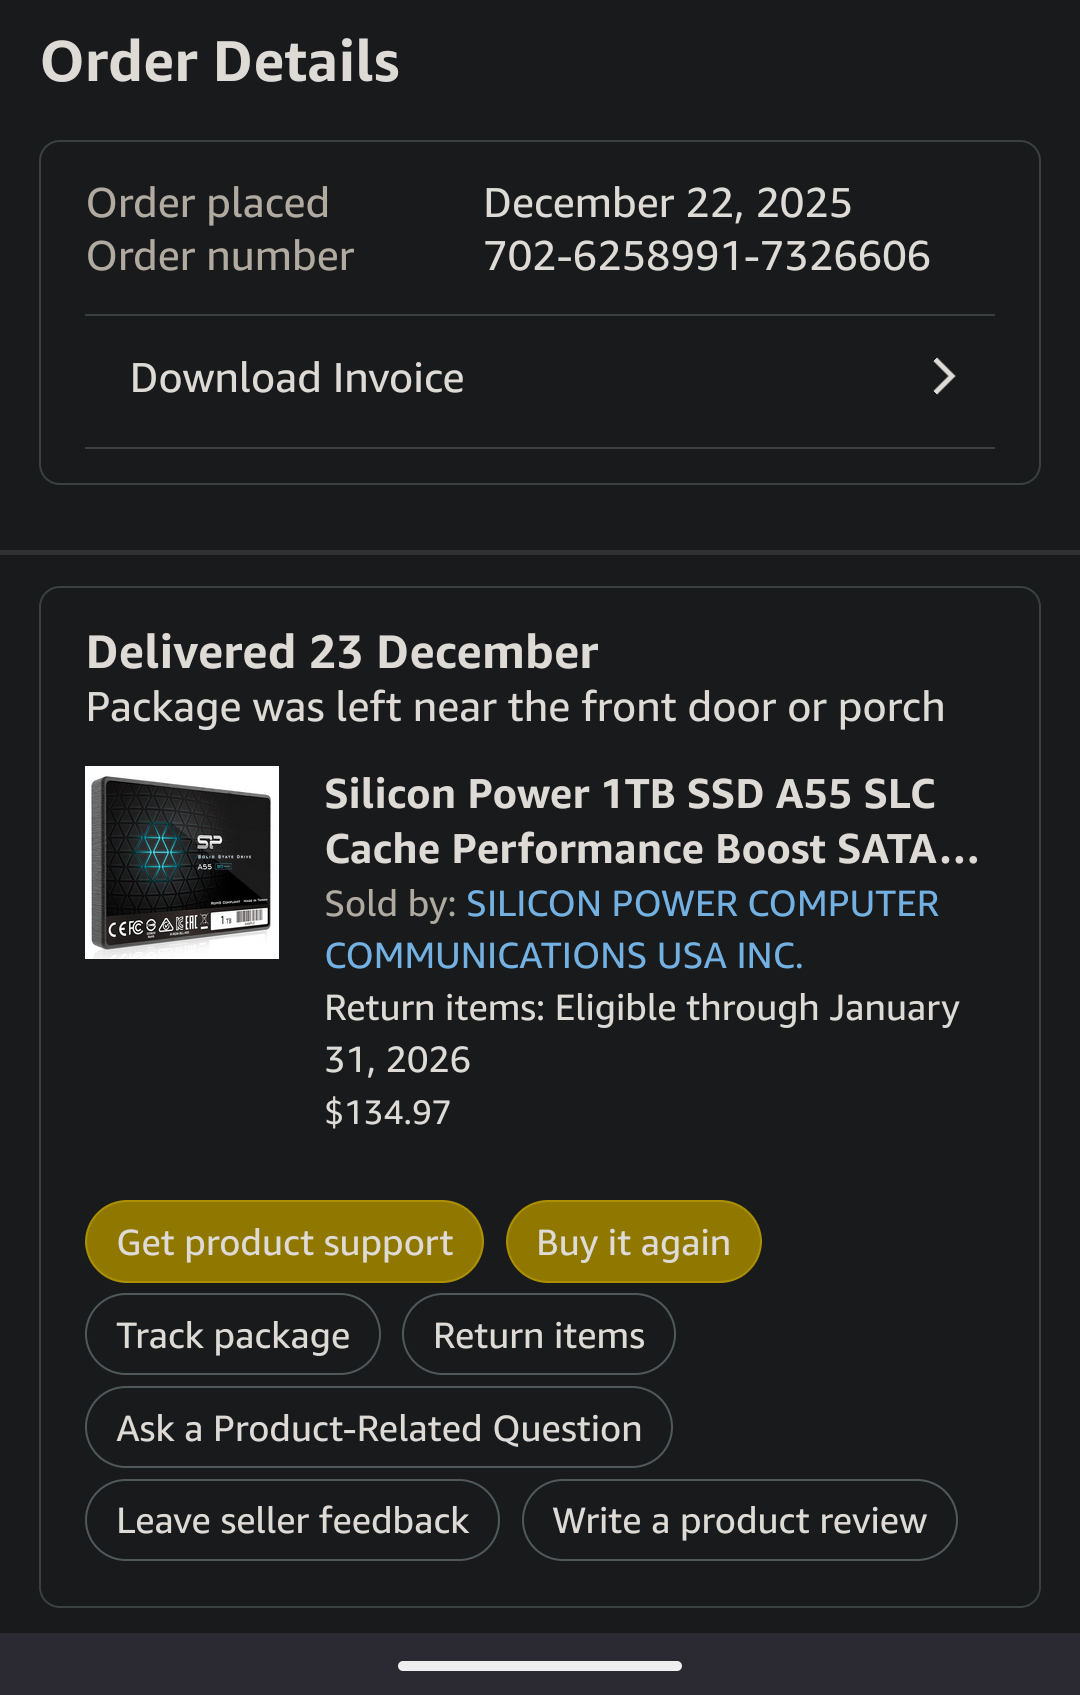Tap Ask a Product-Related Question
1080x1695 pixels.
point(378,1428)
